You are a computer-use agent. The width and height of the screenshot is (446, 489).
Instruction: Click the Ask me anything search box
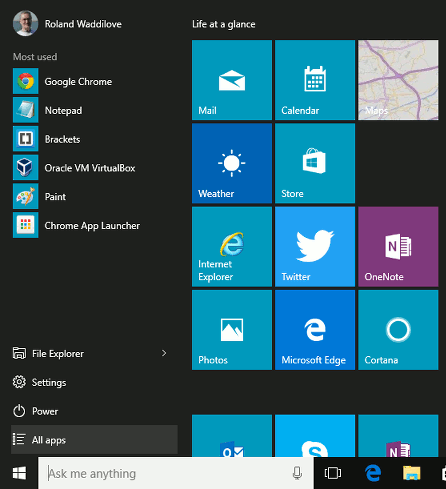176,473
